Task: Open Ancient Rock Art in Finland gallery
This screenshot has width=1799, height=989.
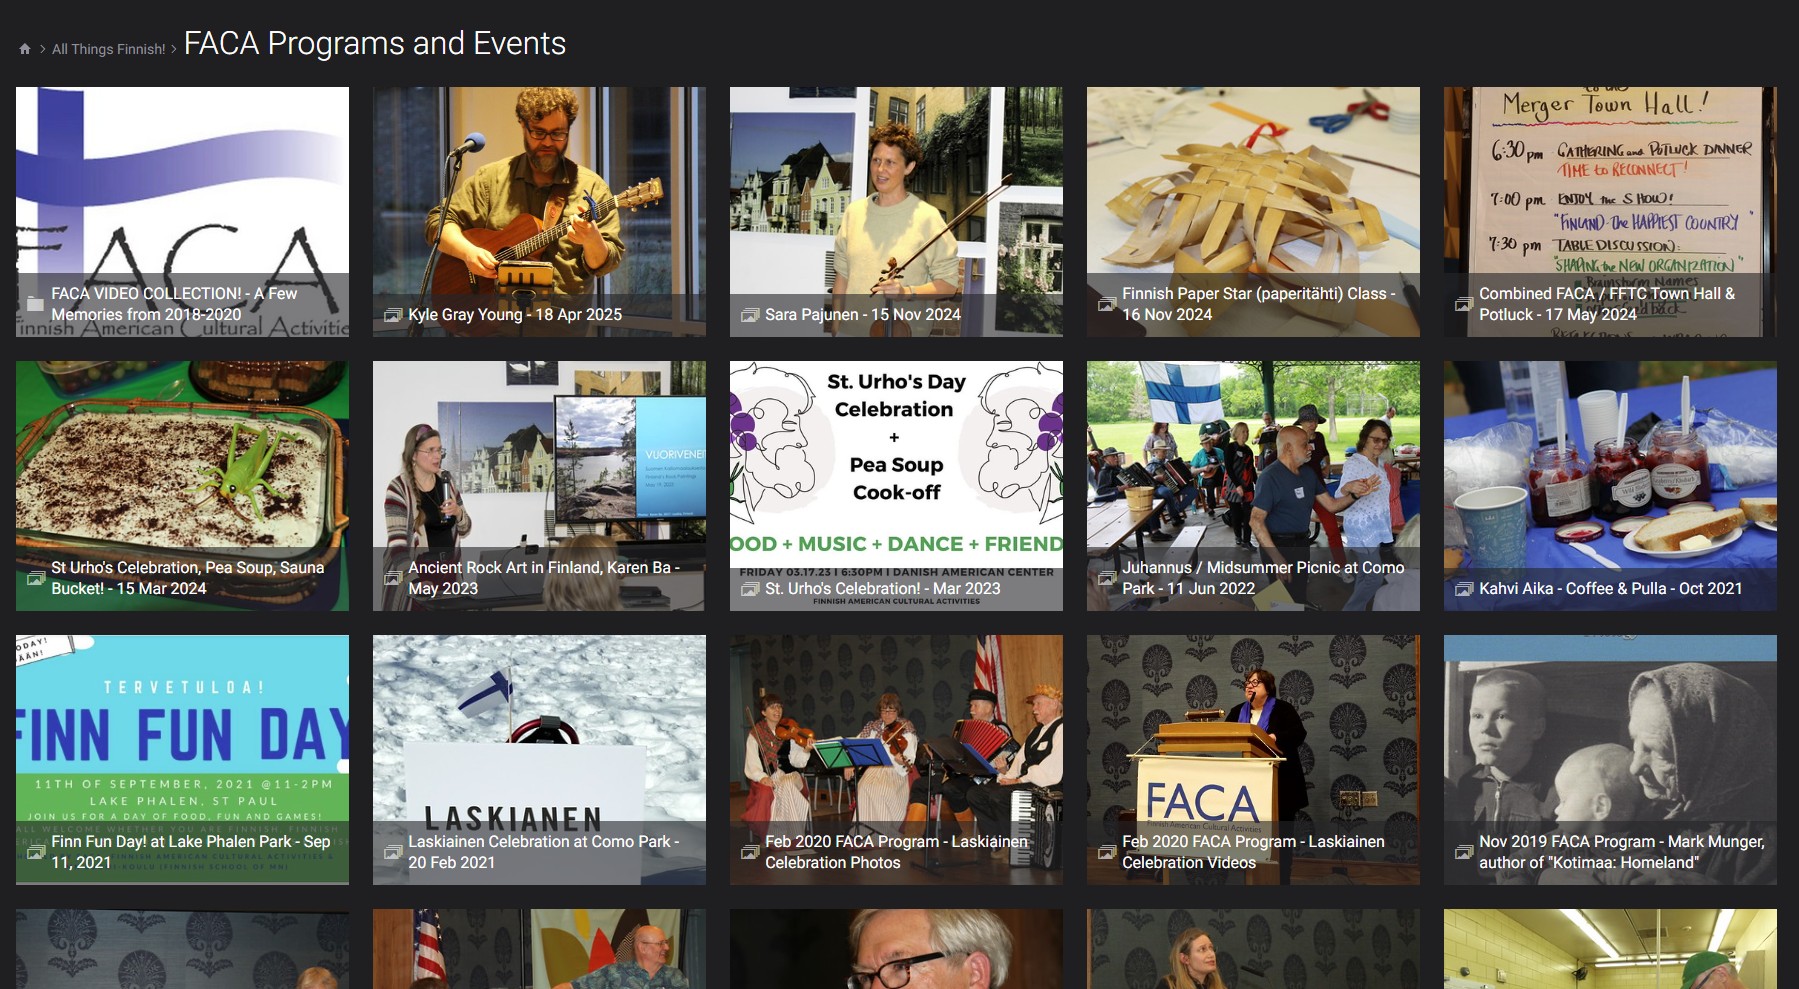Action: 539,486
